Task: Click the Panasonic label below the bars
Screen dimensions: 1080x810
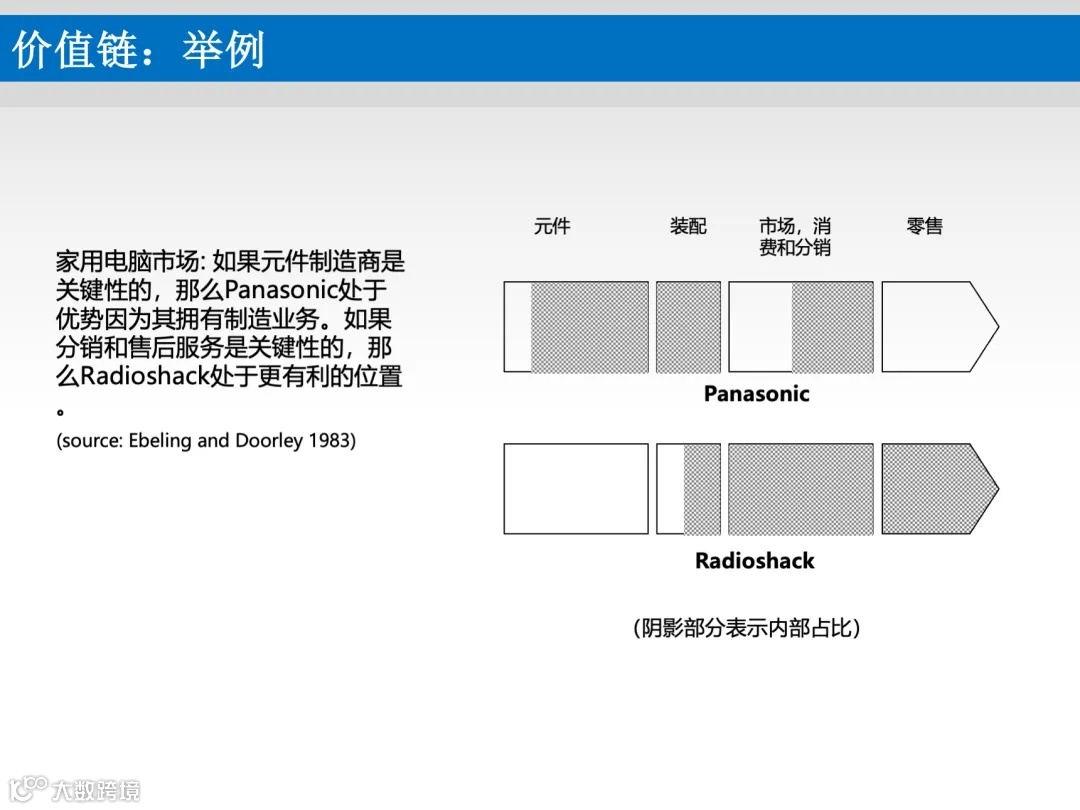Action: [x=755, y=394]
